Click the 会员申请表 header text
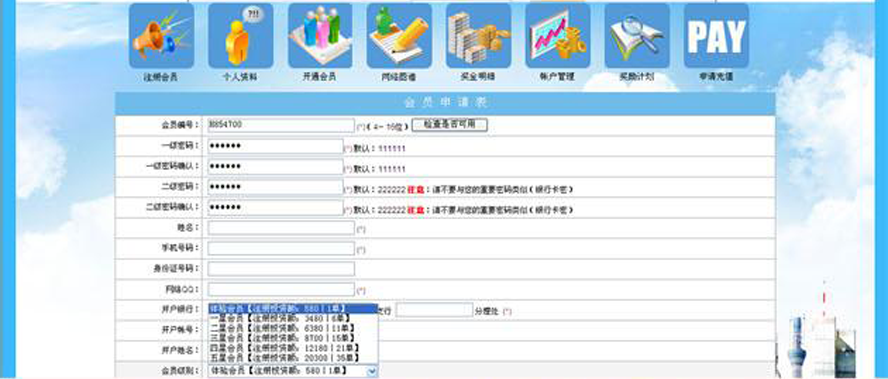Image resolution: width=888 pixels, height=379 pixels. (x=445, y=103)
